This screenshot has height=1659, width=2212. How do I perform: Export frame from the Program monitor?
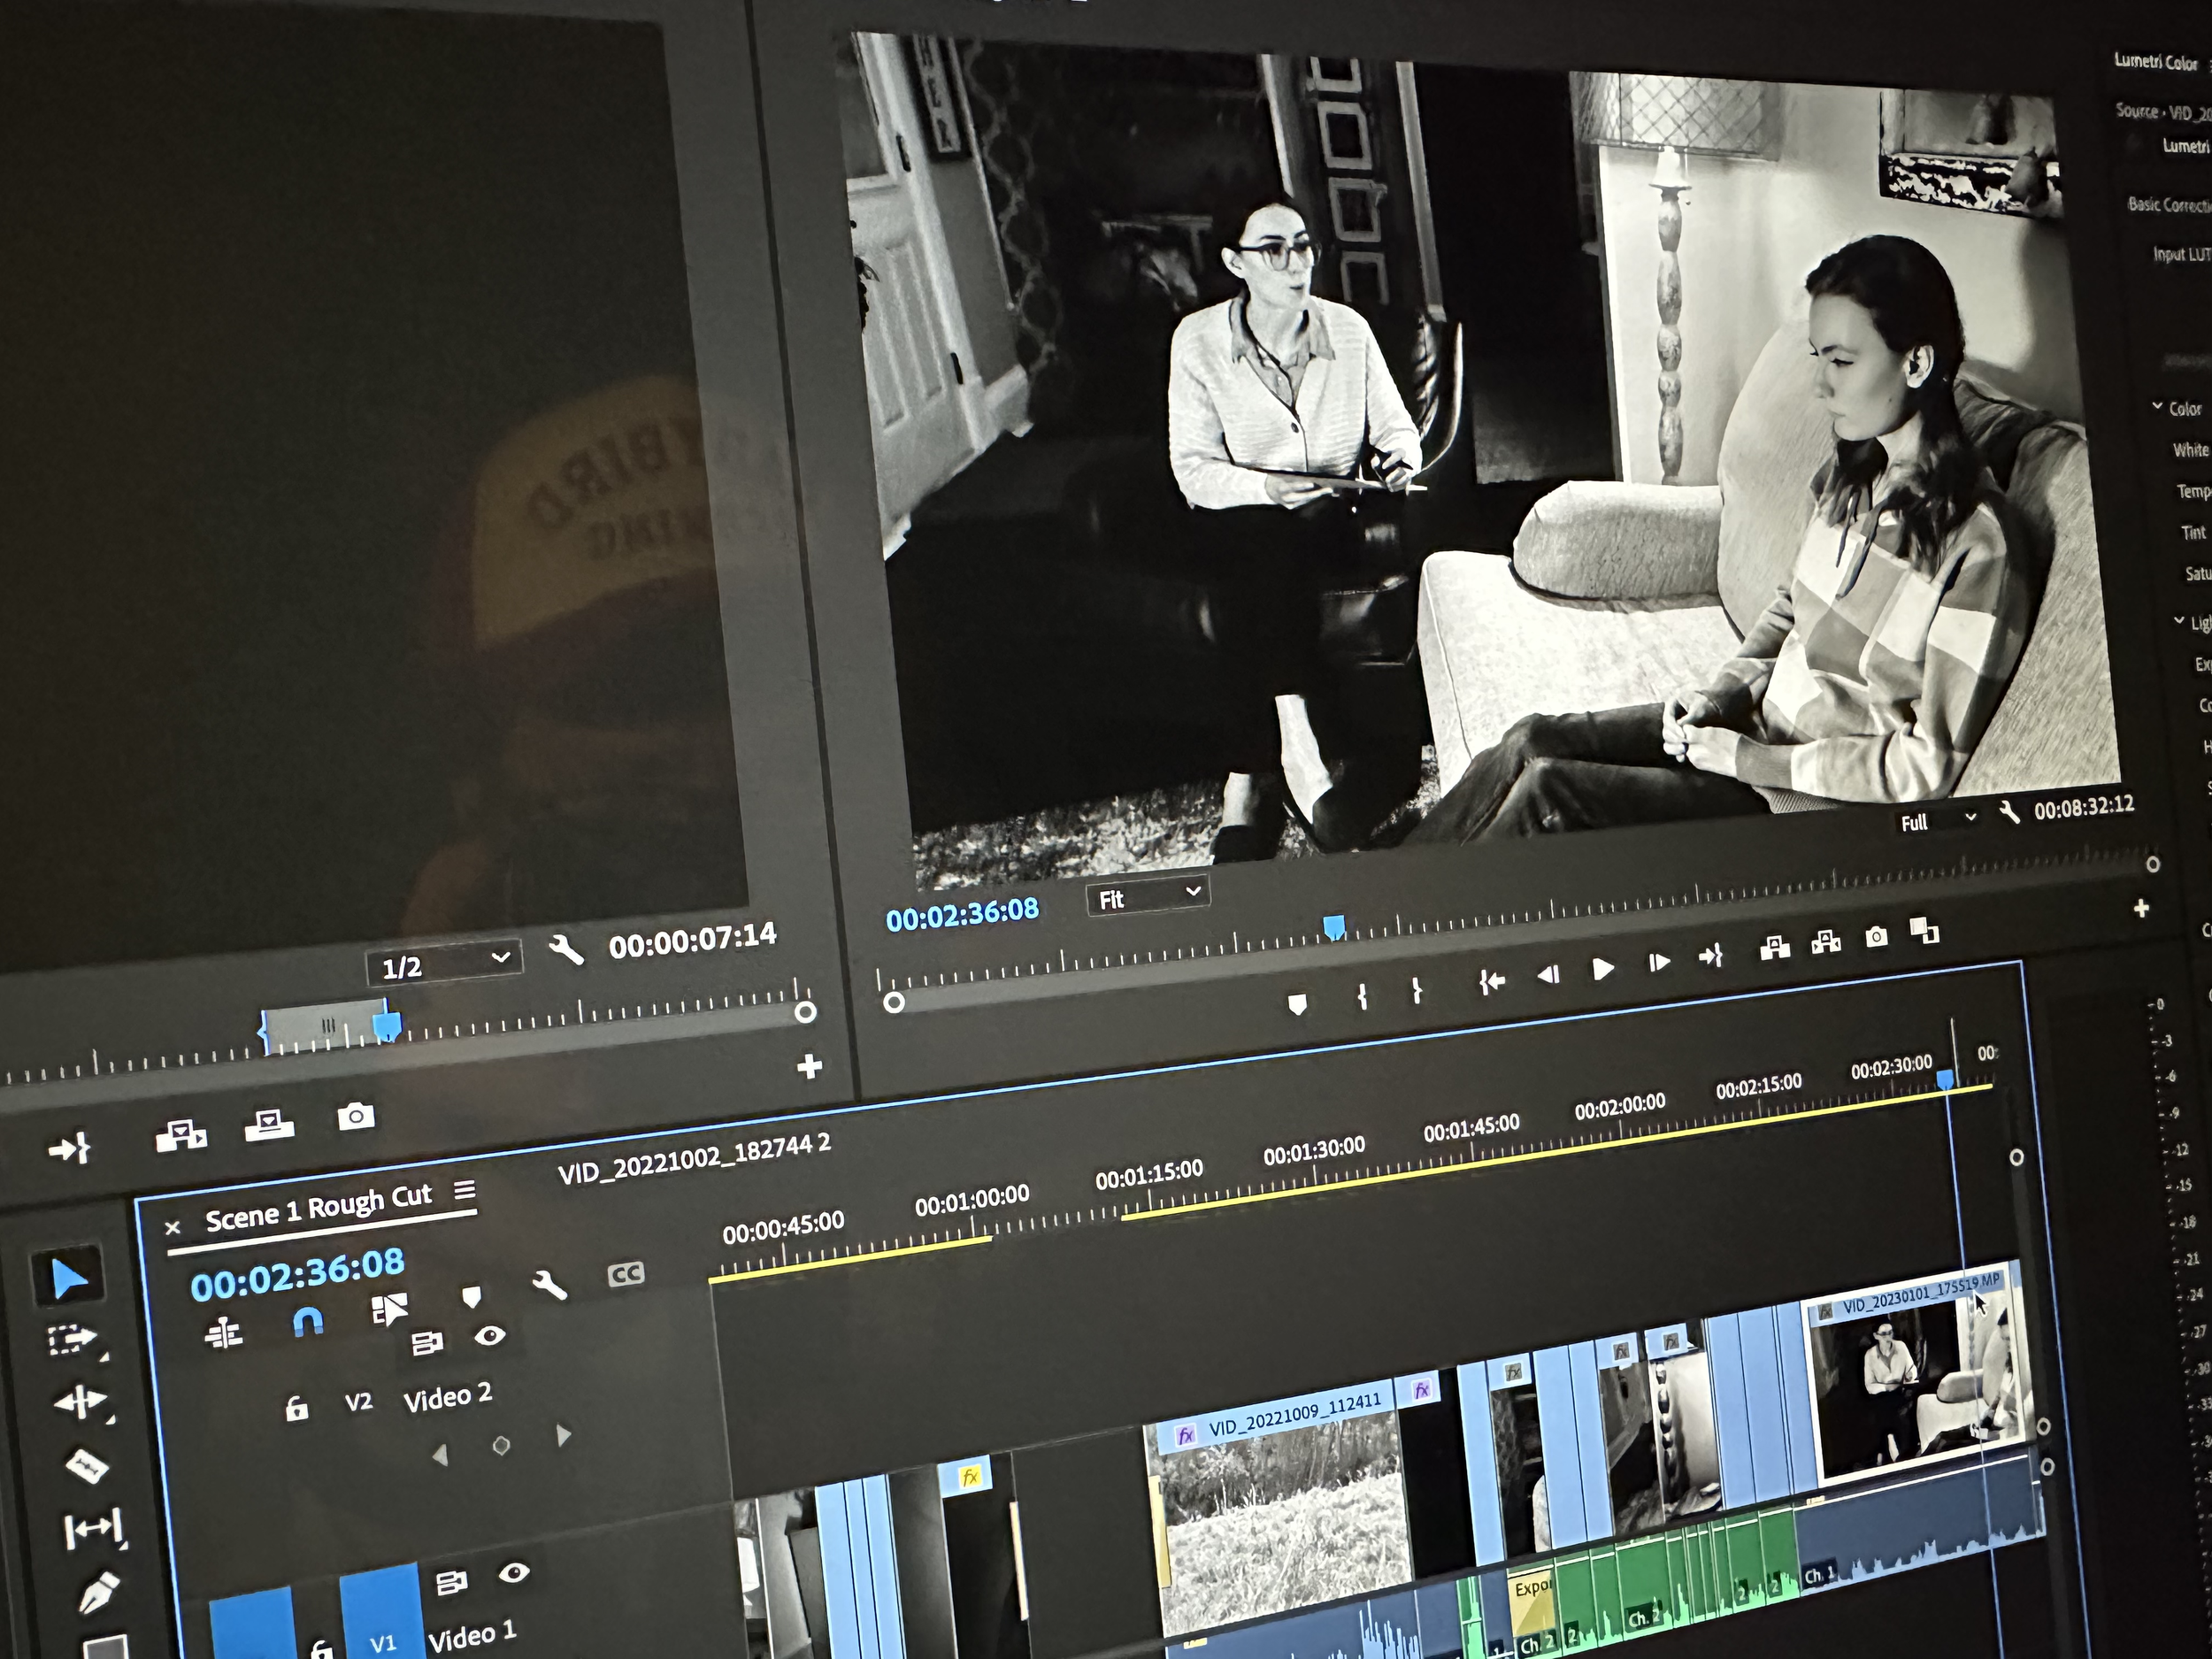click(x=1876, y=936)
